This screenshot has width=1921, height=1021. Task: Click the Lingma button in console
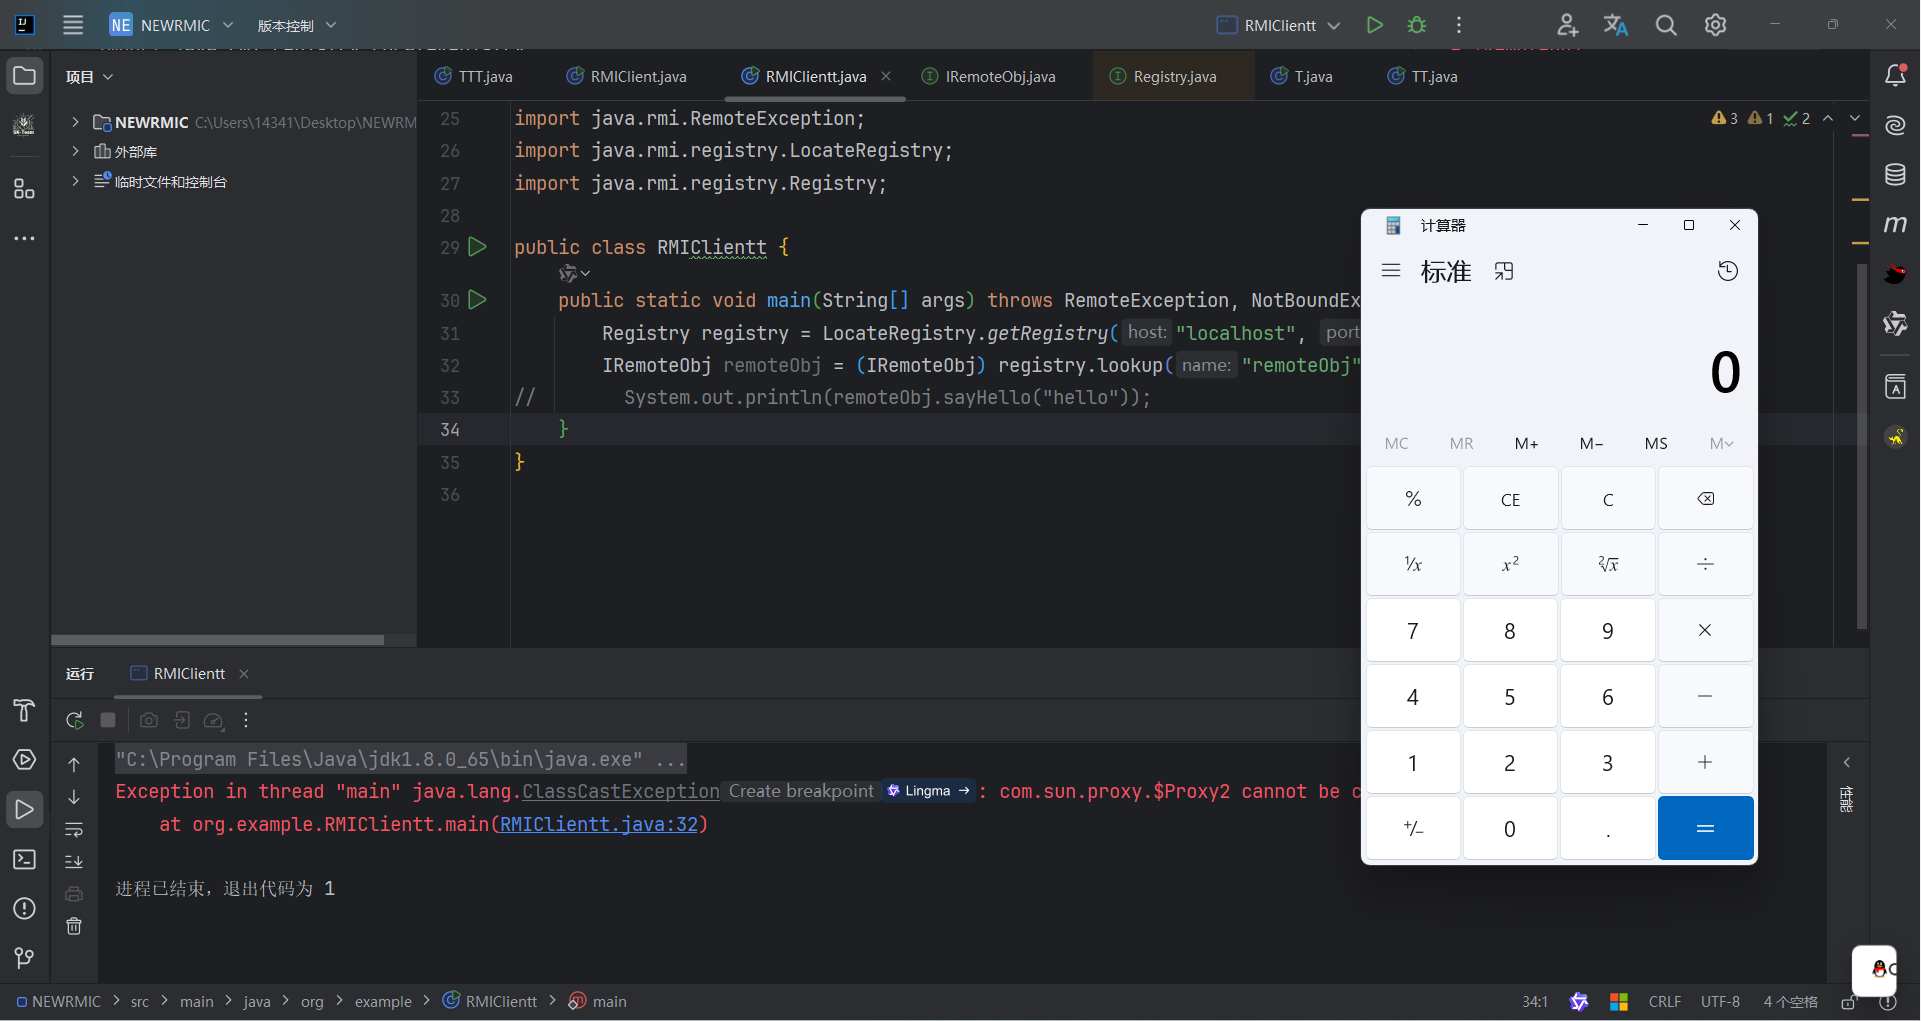click(929, 791)
